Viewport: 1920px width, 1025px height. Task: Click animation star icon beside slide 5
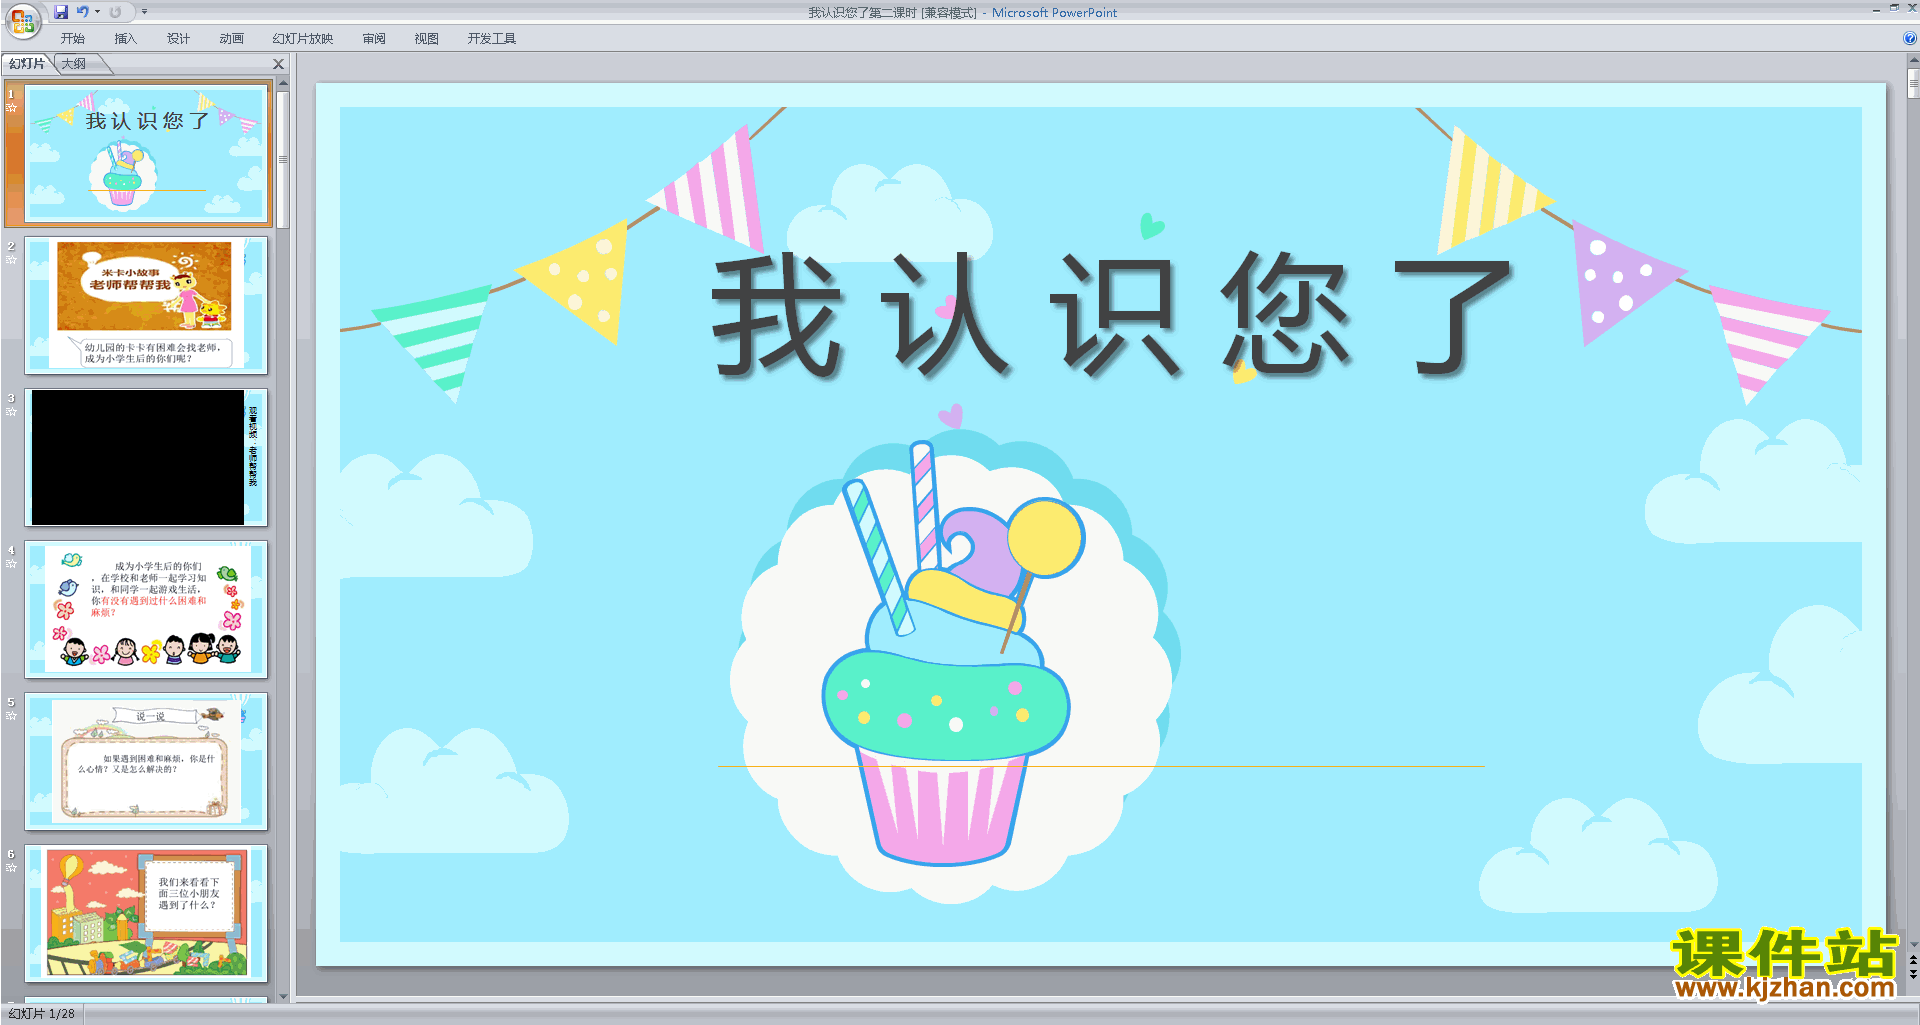(x=12, y=716)
